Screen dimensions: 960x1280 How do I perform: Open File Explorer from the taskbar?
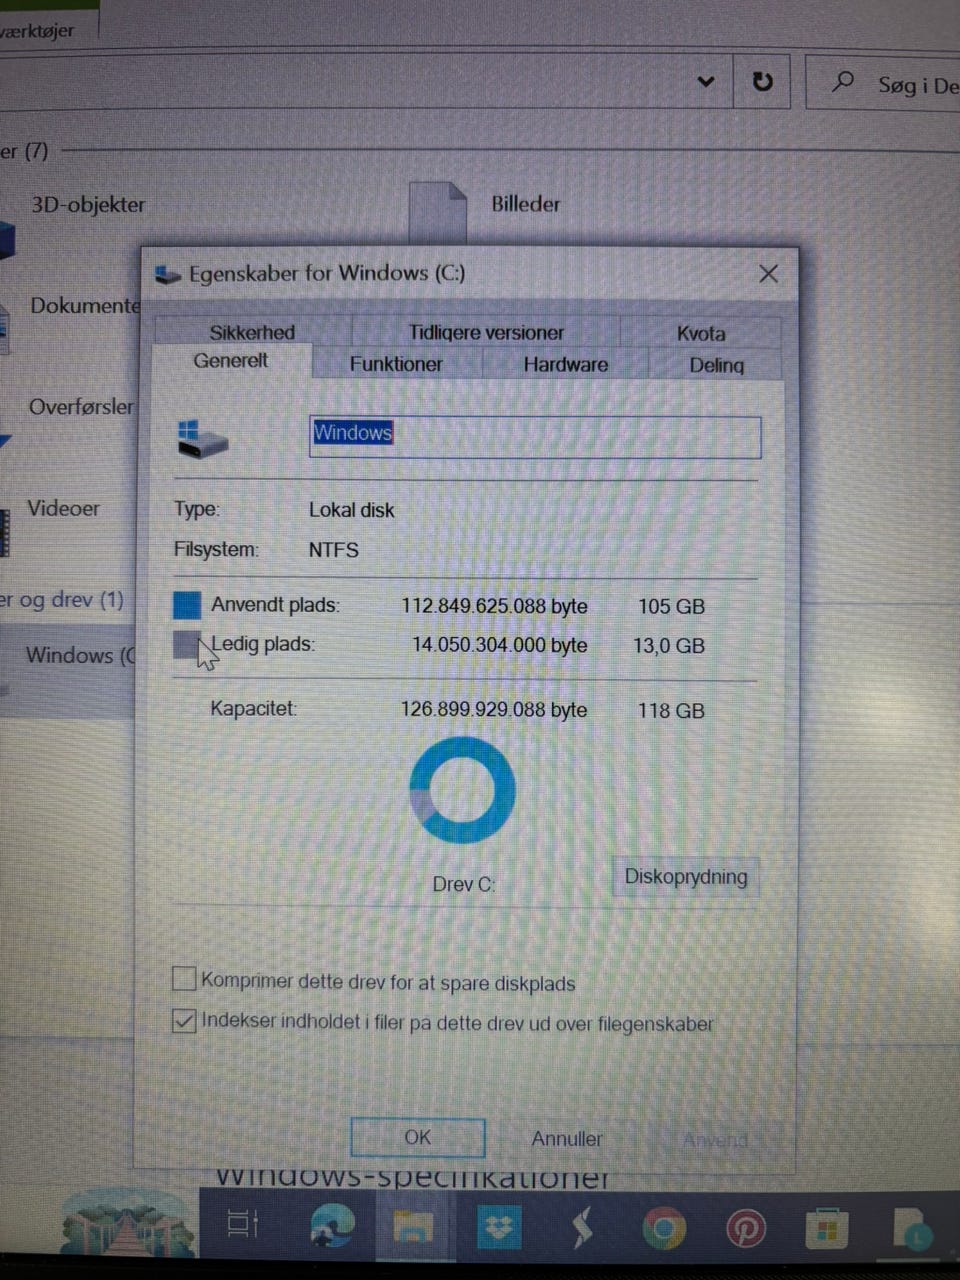[x=412, y=1226]
